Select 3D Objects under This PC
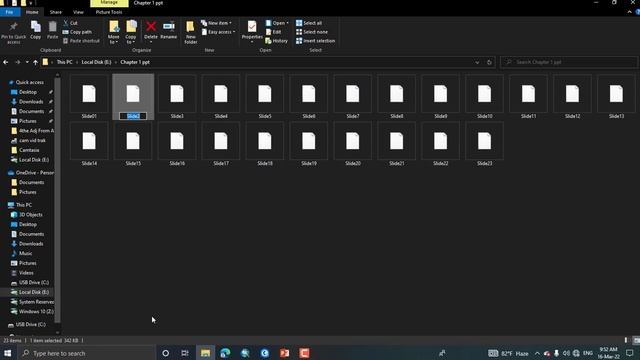This screenshot has height=360, width=640. 31,214
